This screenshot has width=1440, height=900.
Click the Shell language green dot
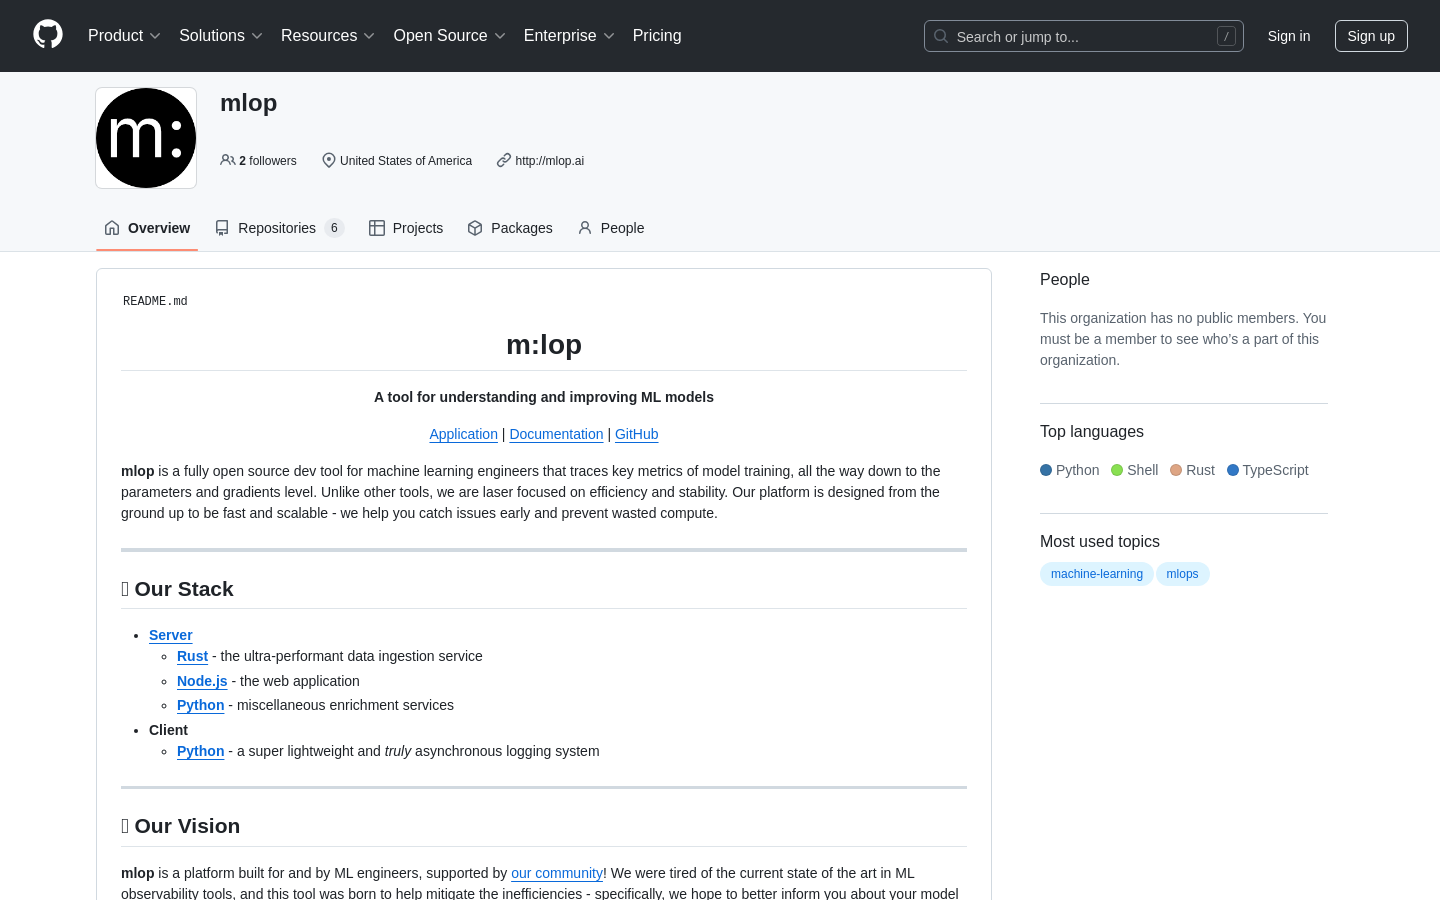[1117, 470]
